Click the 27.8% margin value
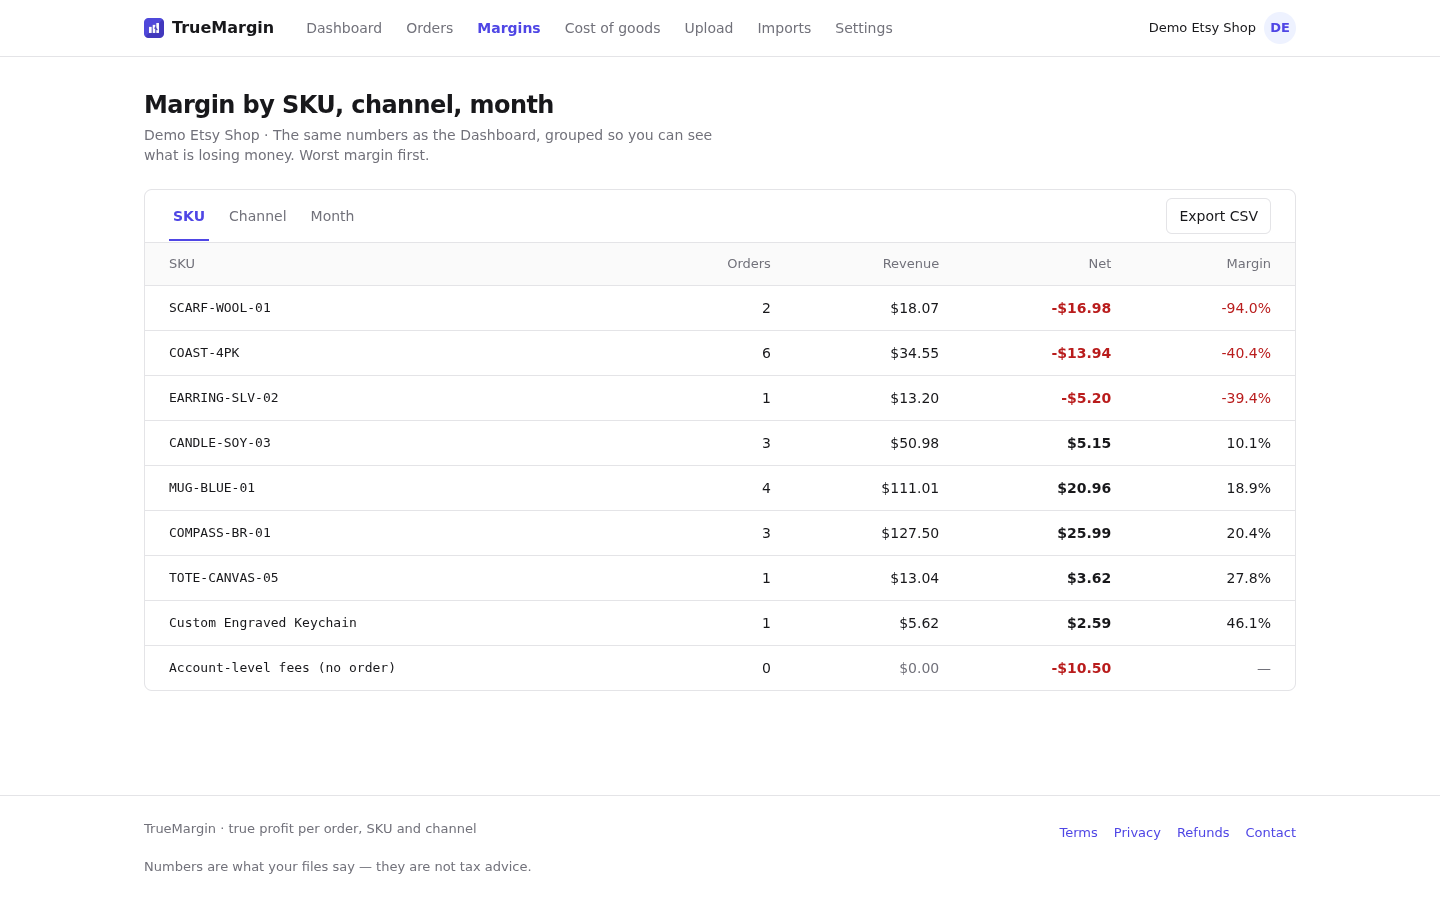Image resolution: width=1440 pixels, height=900 pixels. (x=1249, y=578)
